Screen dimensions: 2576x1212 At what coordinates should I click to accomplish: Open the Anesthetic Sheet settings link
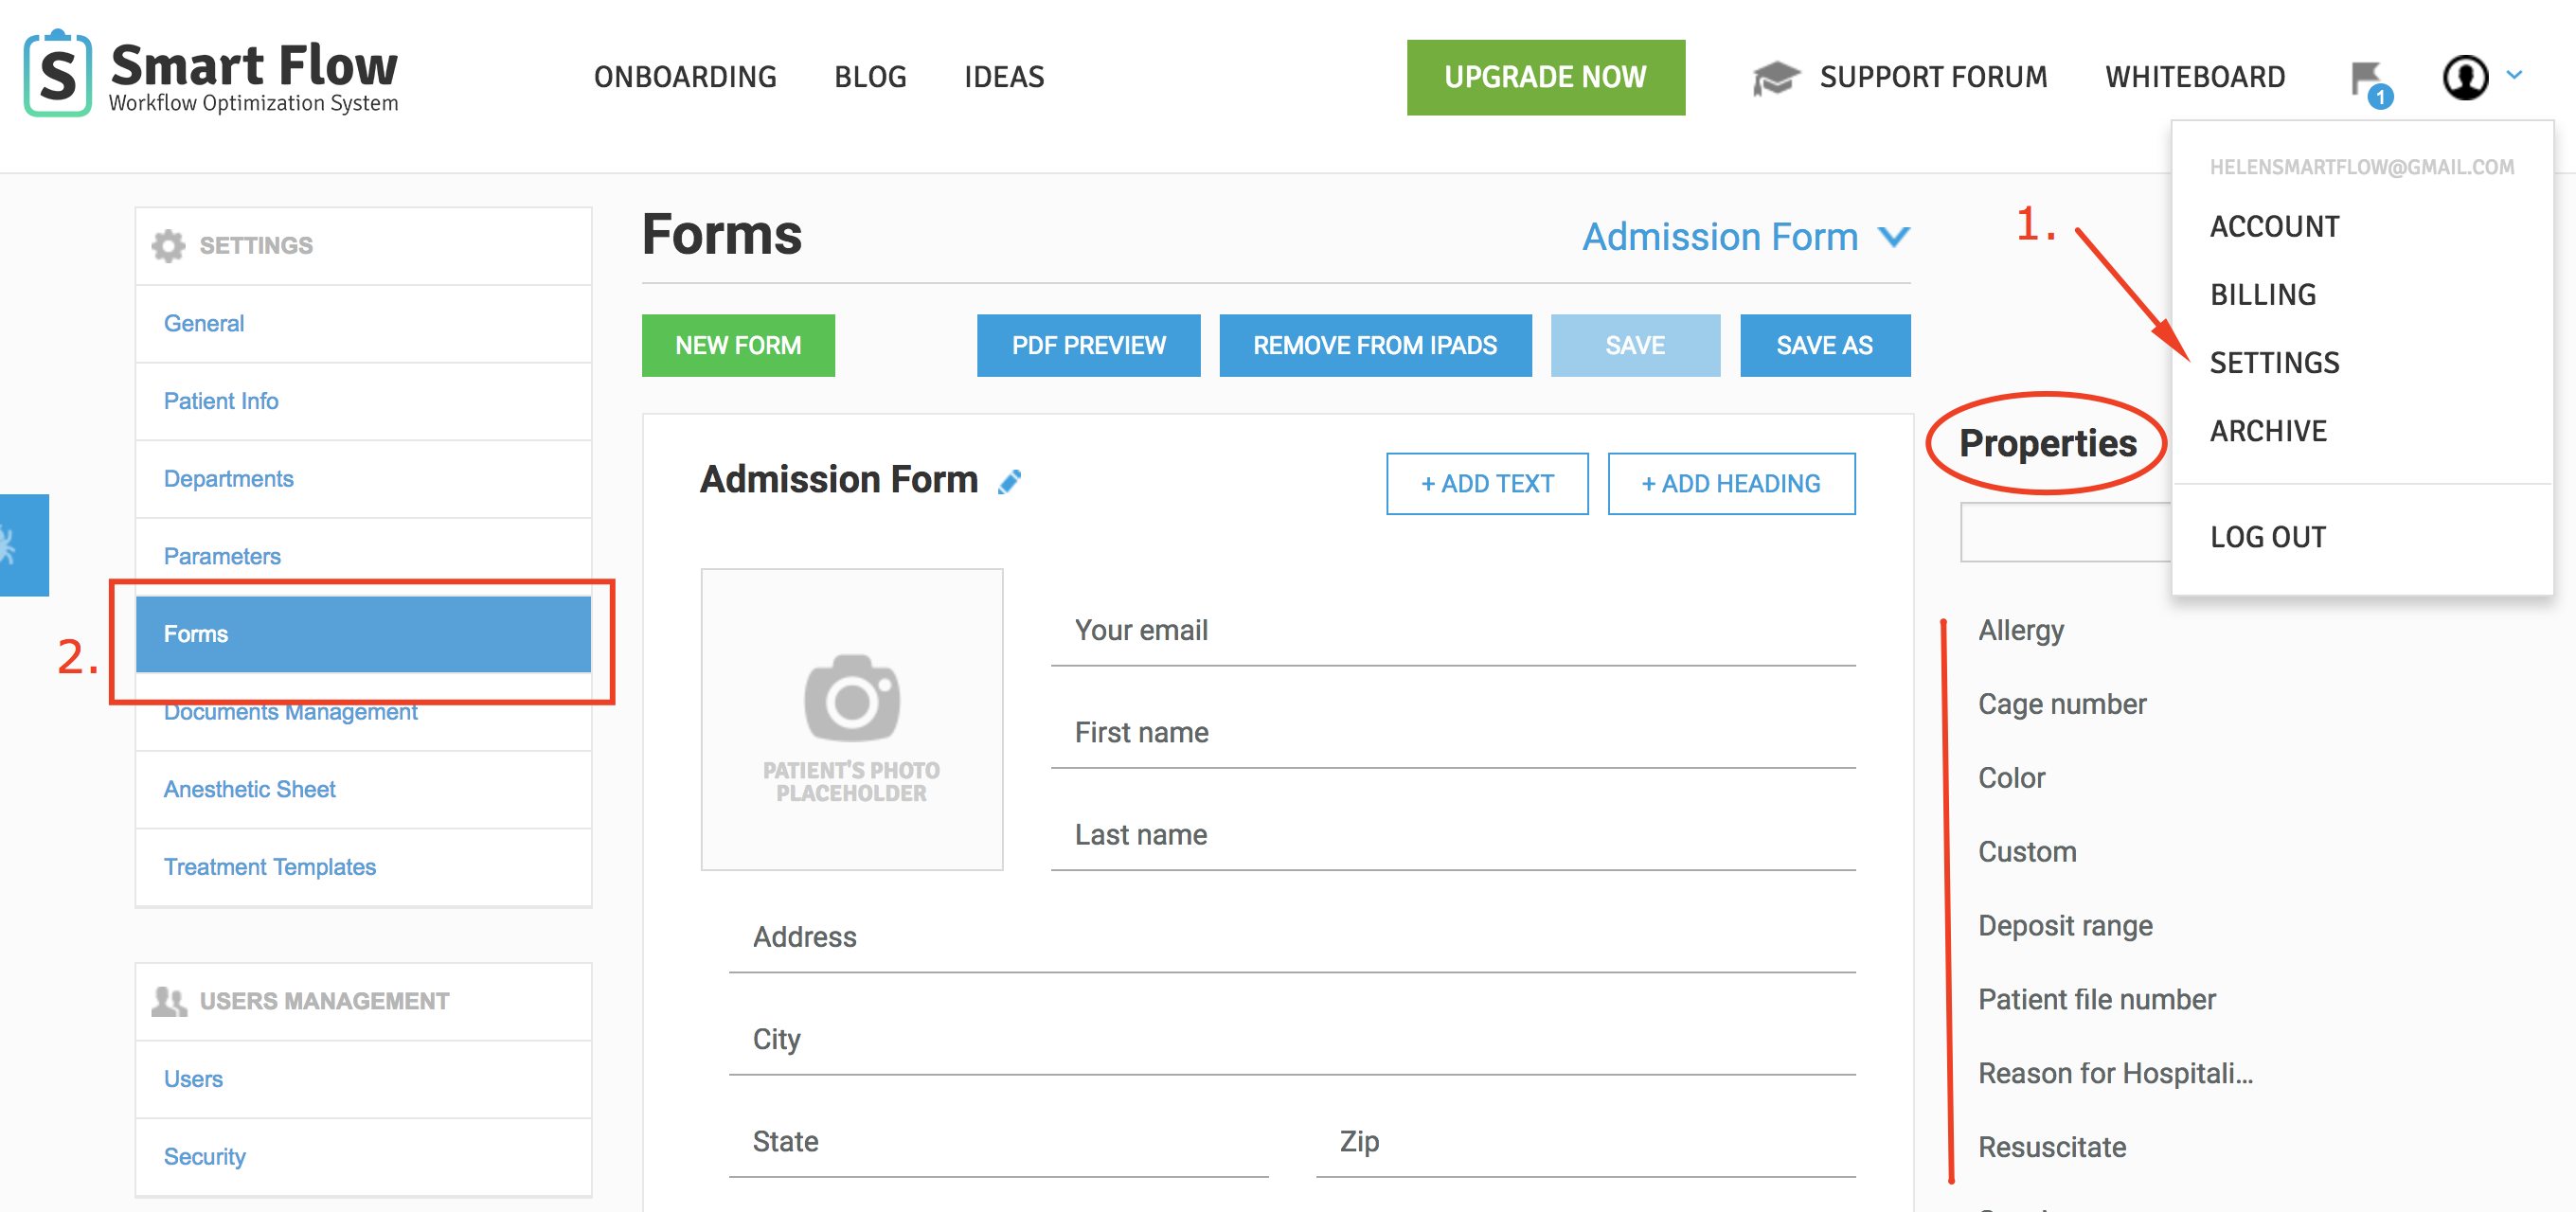249,789
